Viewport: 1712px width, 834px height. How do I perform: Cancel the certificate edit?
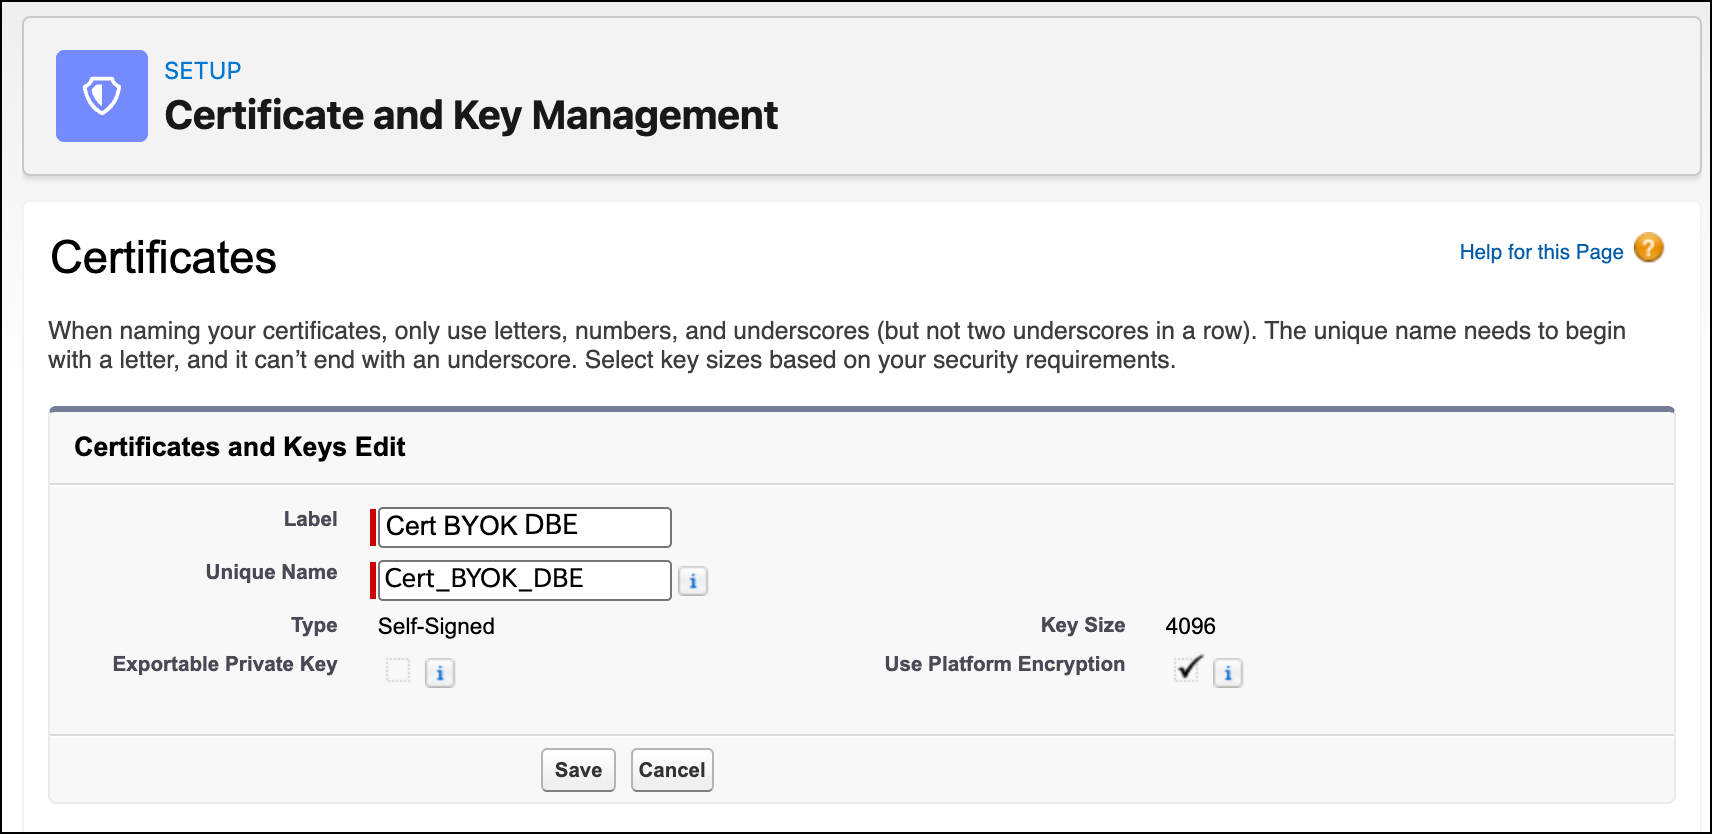tap(672, 770)
